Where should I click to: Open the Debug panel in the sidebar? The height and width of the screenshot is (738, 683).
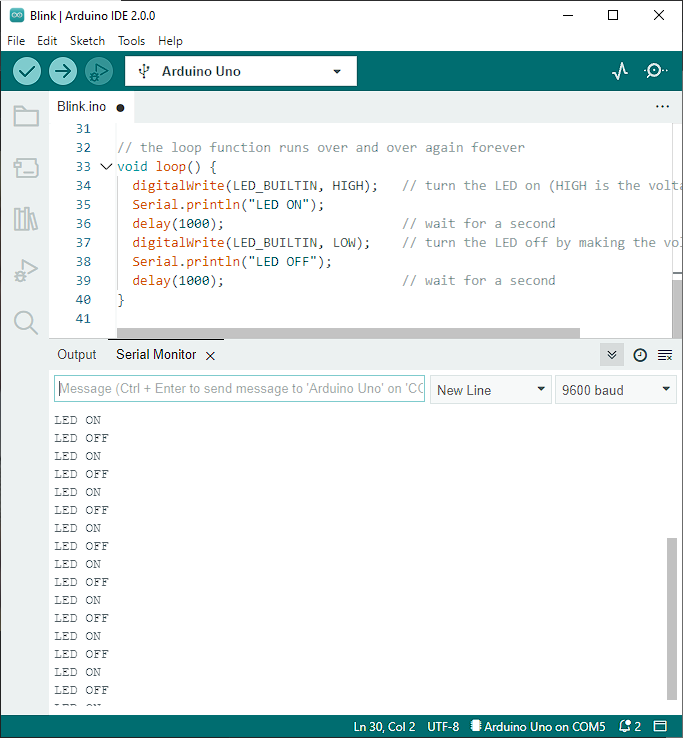pyautogui.click(x=26, y=271)
